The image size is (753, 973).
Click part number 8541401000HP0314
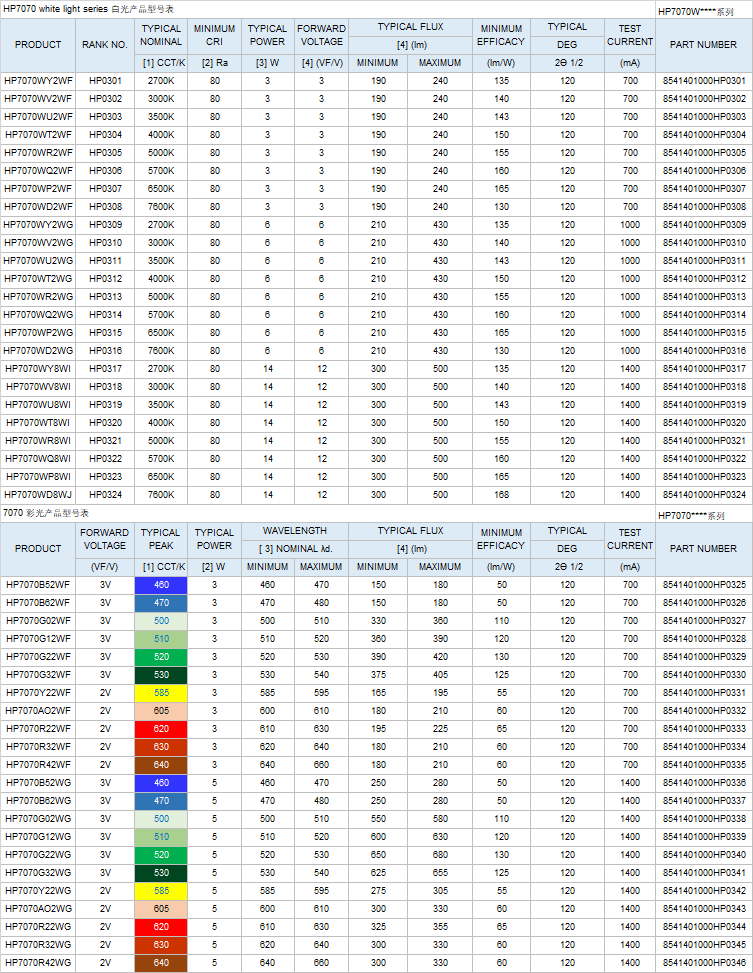pyautogui.click(x=704, y=315)
